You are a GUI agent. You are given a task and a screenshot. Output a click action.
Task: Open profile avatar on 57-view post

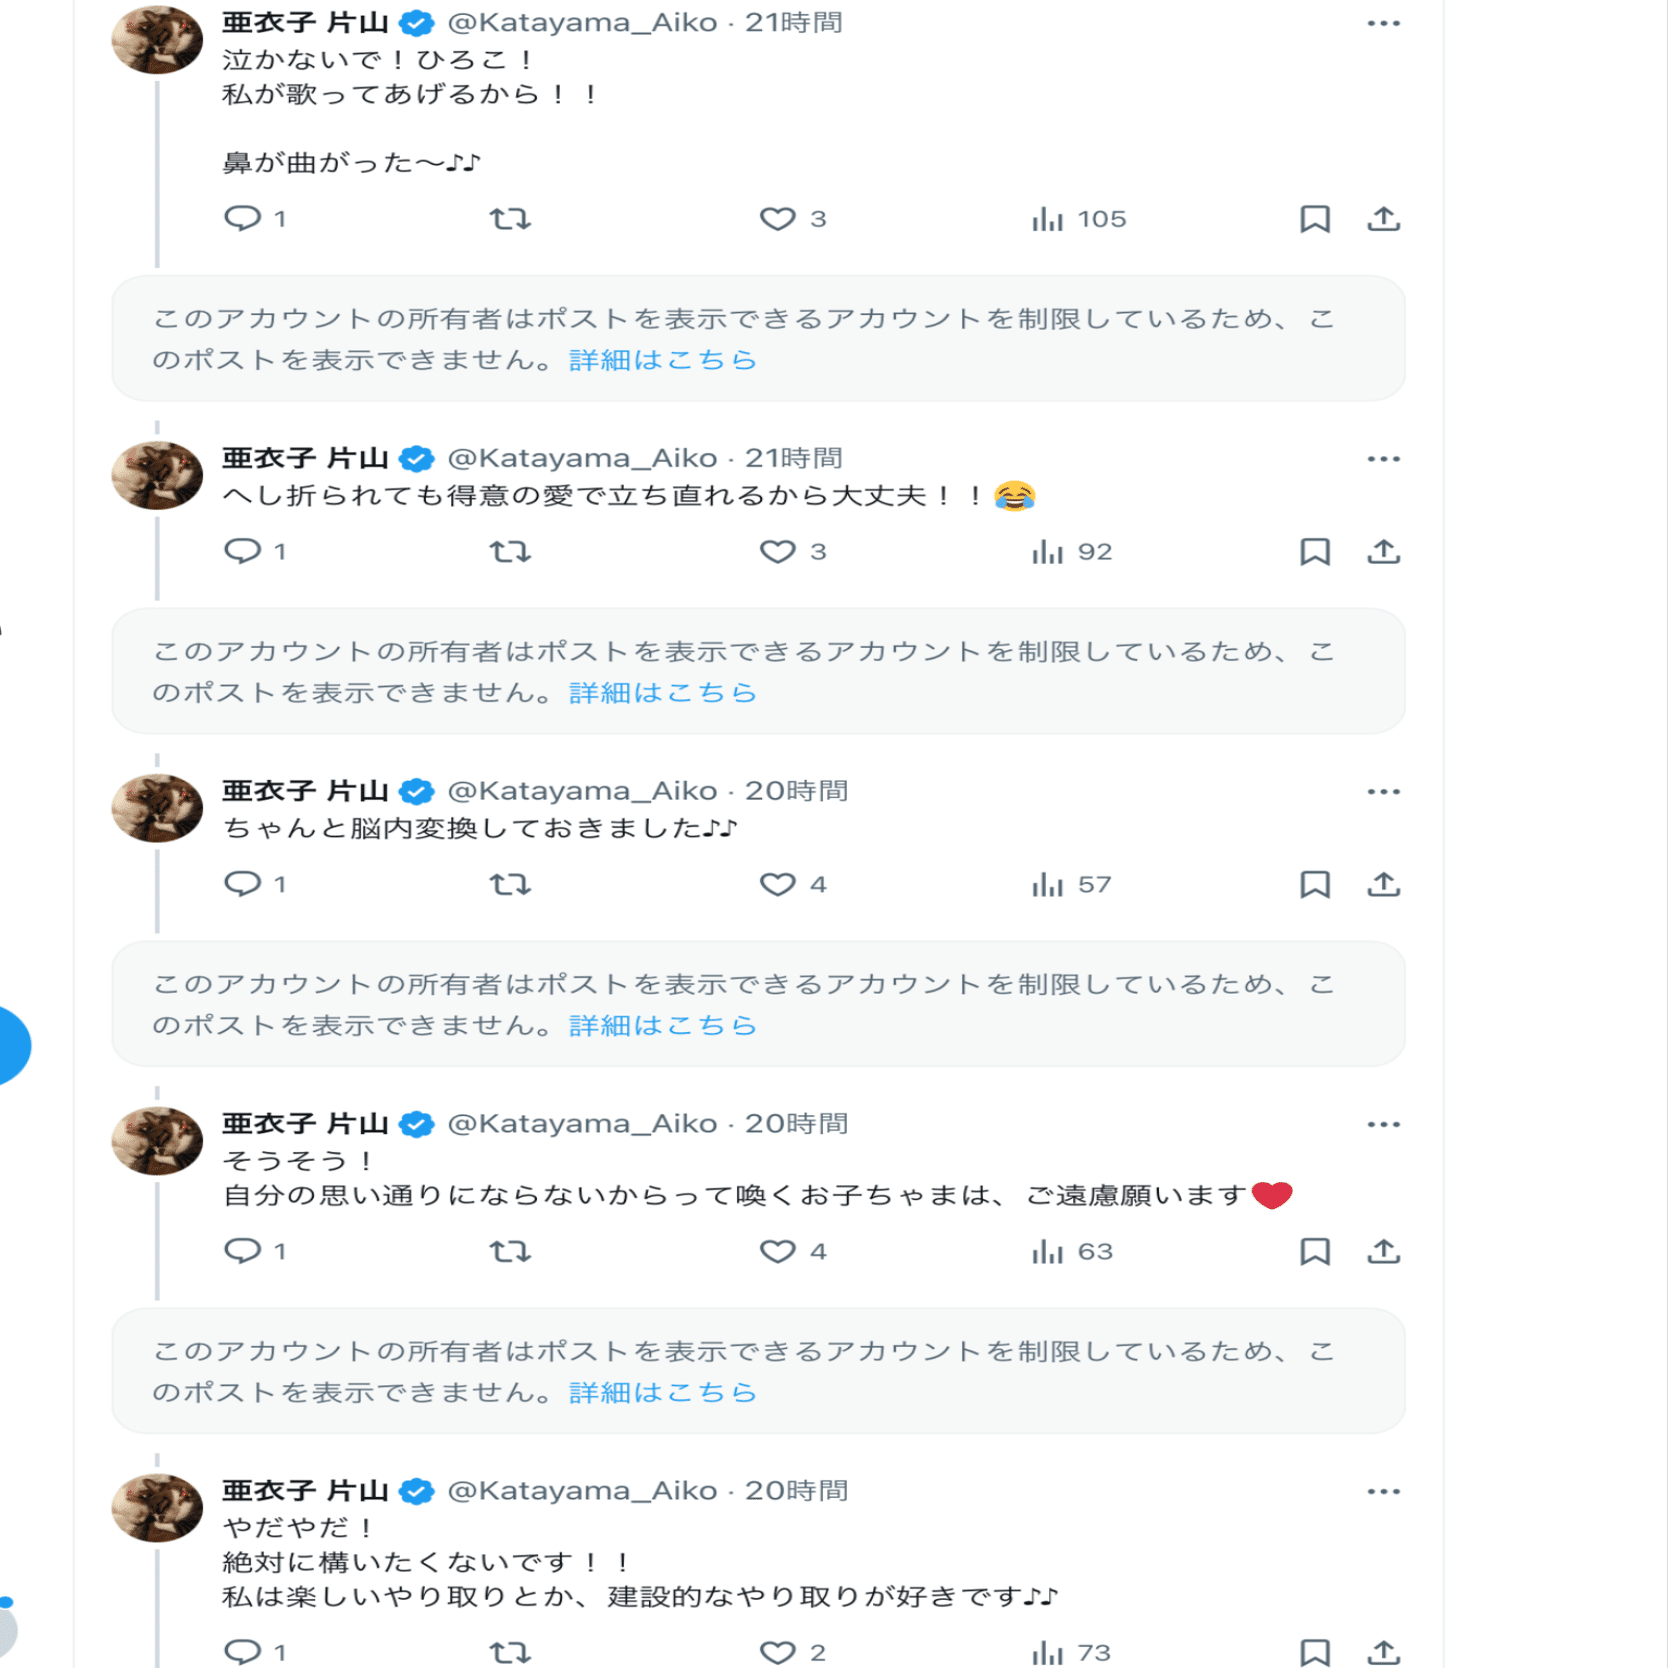point(157,808)
